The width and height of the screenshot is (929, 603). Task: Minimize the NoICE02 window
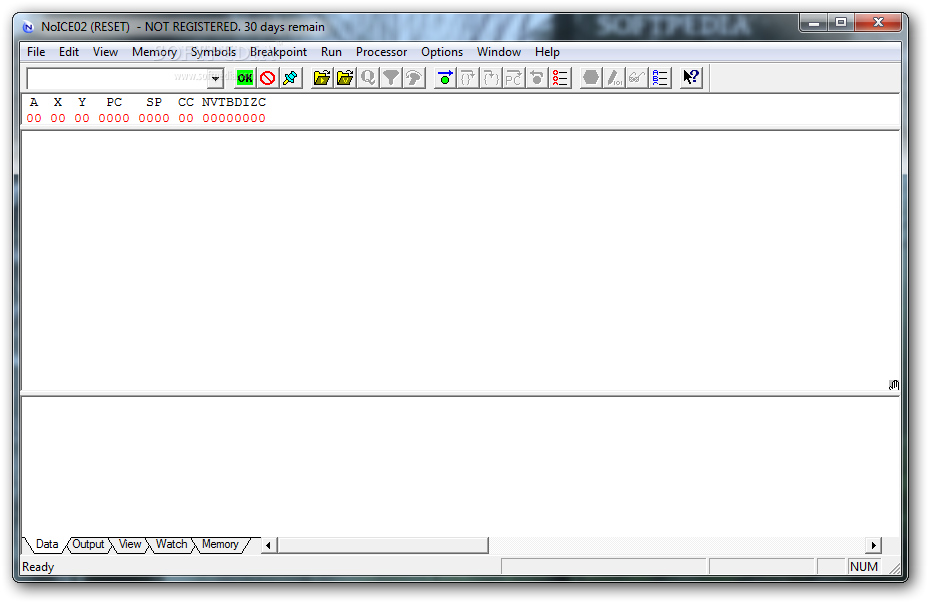coord(815,23)
